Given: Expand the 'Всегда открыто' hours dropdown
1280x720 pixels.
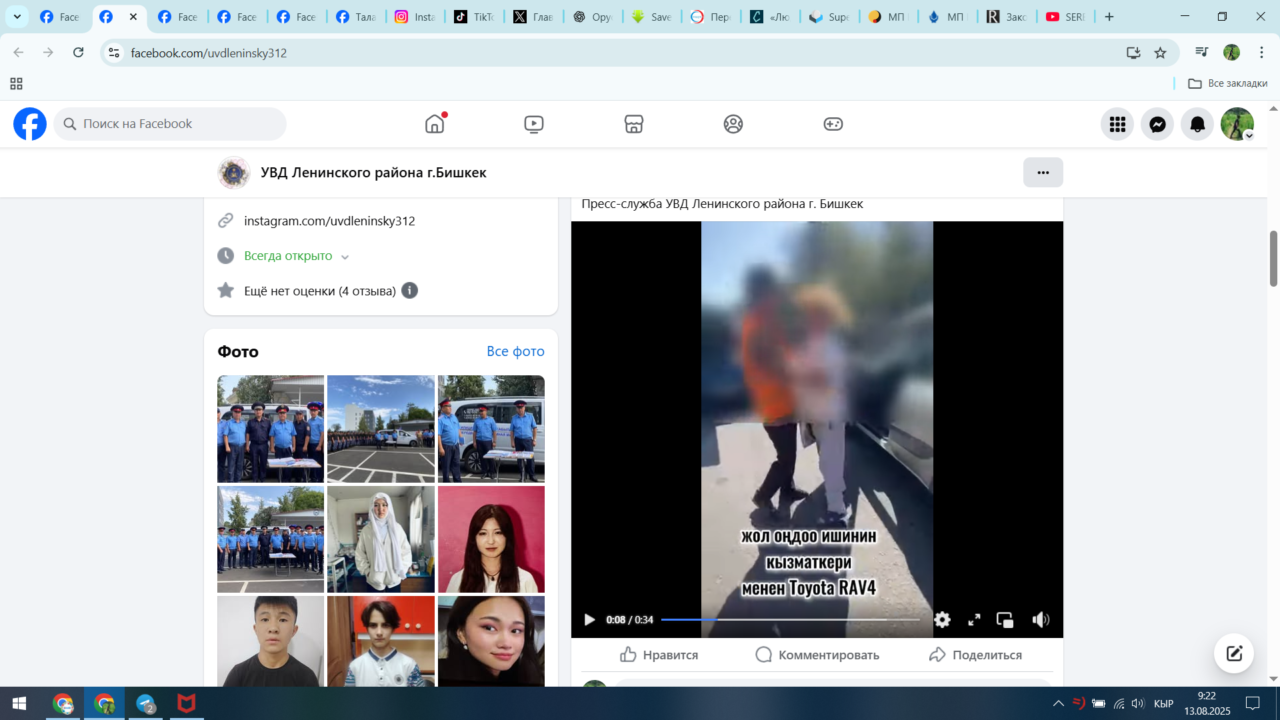Looking at the screenshot, I should [345, 257].
